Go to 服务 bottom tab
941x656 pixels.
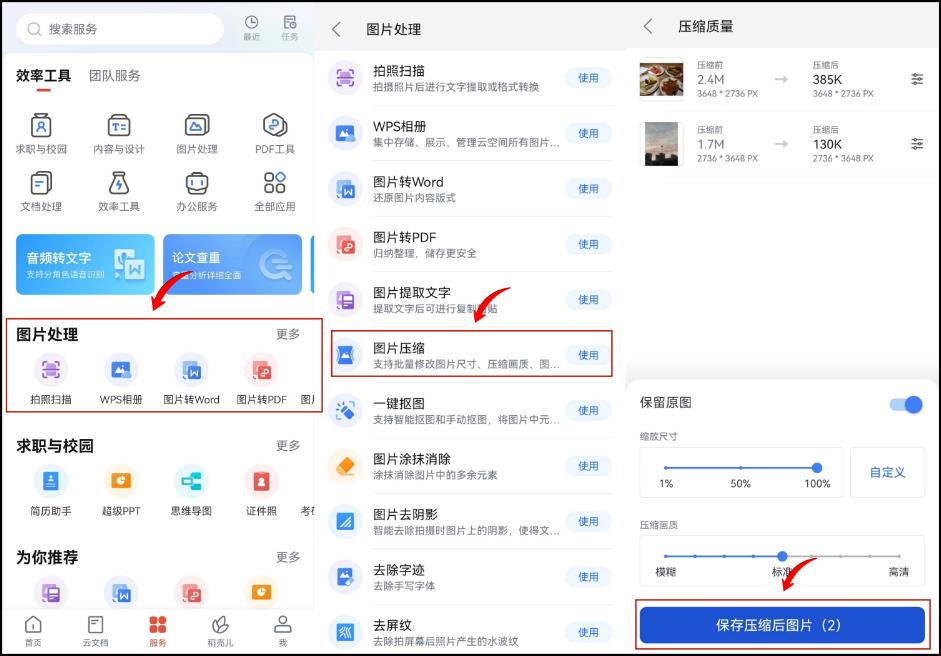tap(158, 631)
